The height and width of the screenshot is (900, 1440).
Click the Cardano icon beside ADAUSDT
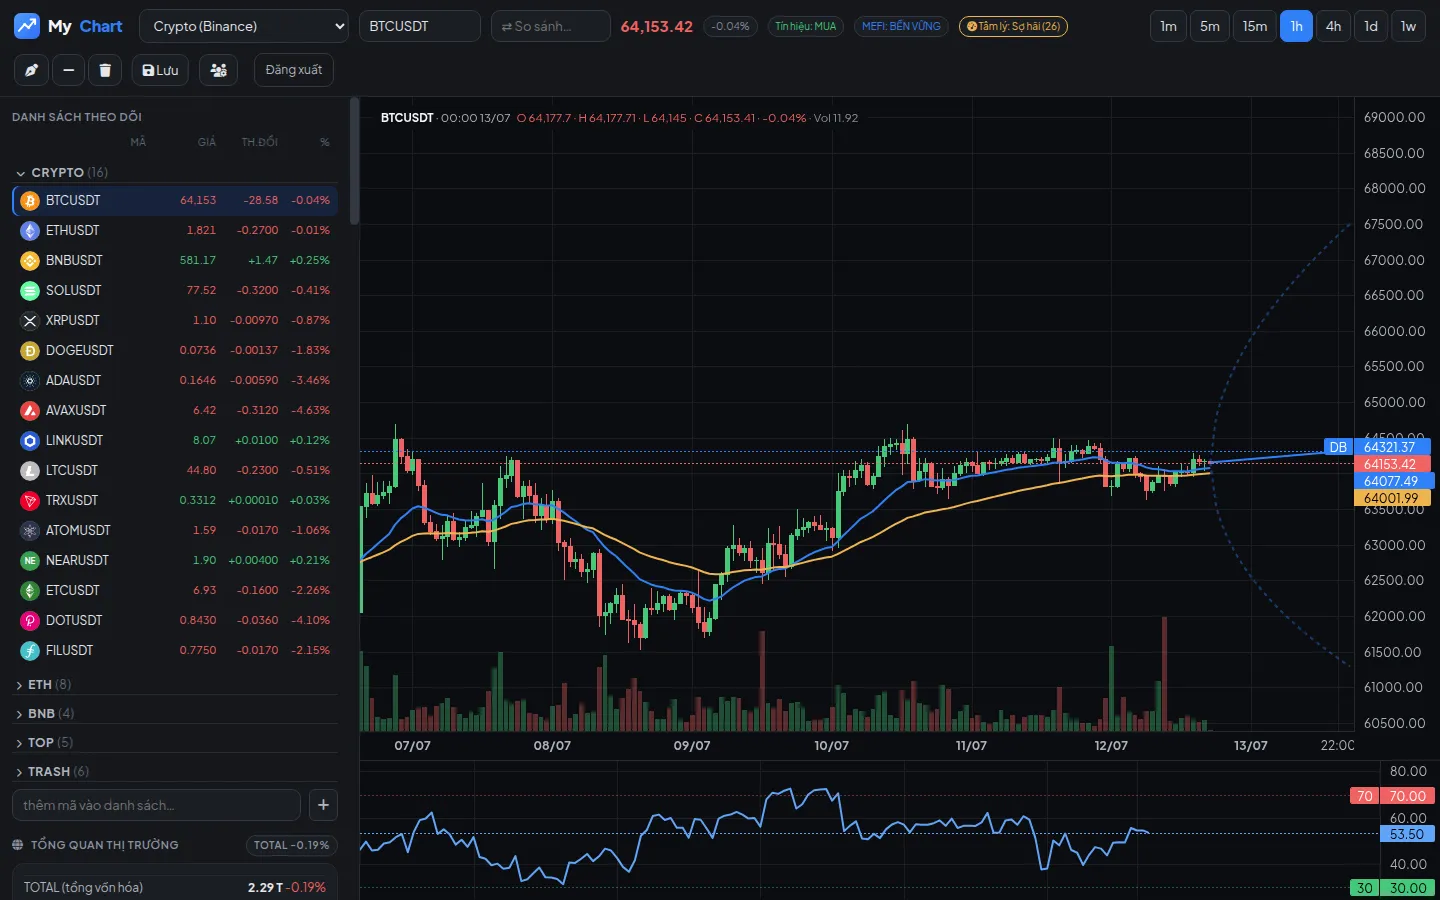[30, 380]
